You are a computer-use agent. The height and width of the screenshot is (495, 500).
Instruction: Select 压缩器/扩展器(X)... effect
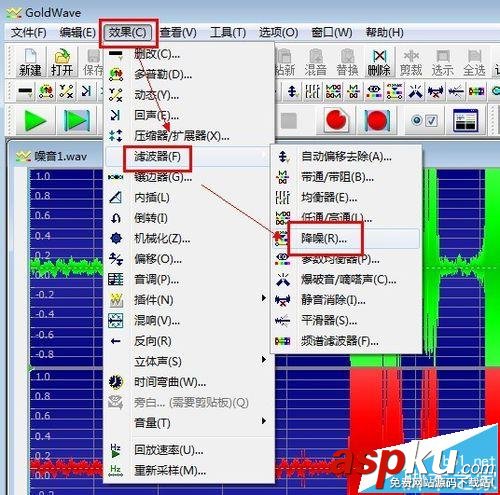point(188,136)
